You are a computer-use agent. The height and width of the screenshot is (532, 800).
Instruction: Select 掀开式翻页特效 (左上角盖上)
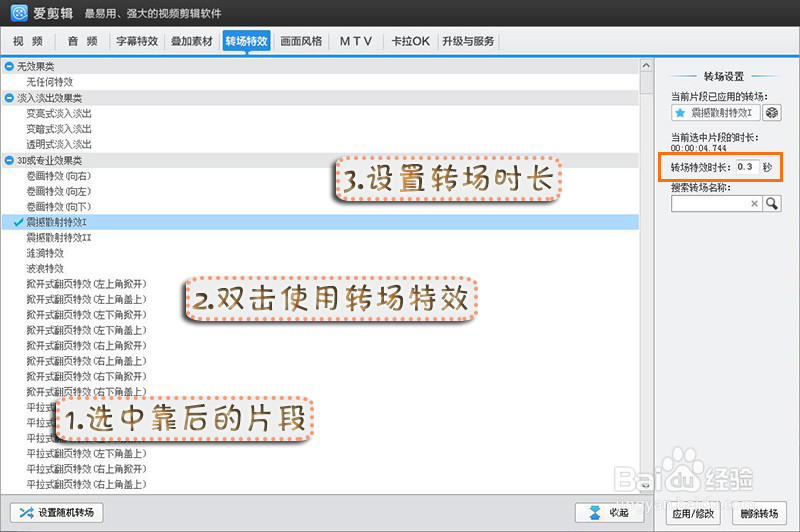point(86,299)
